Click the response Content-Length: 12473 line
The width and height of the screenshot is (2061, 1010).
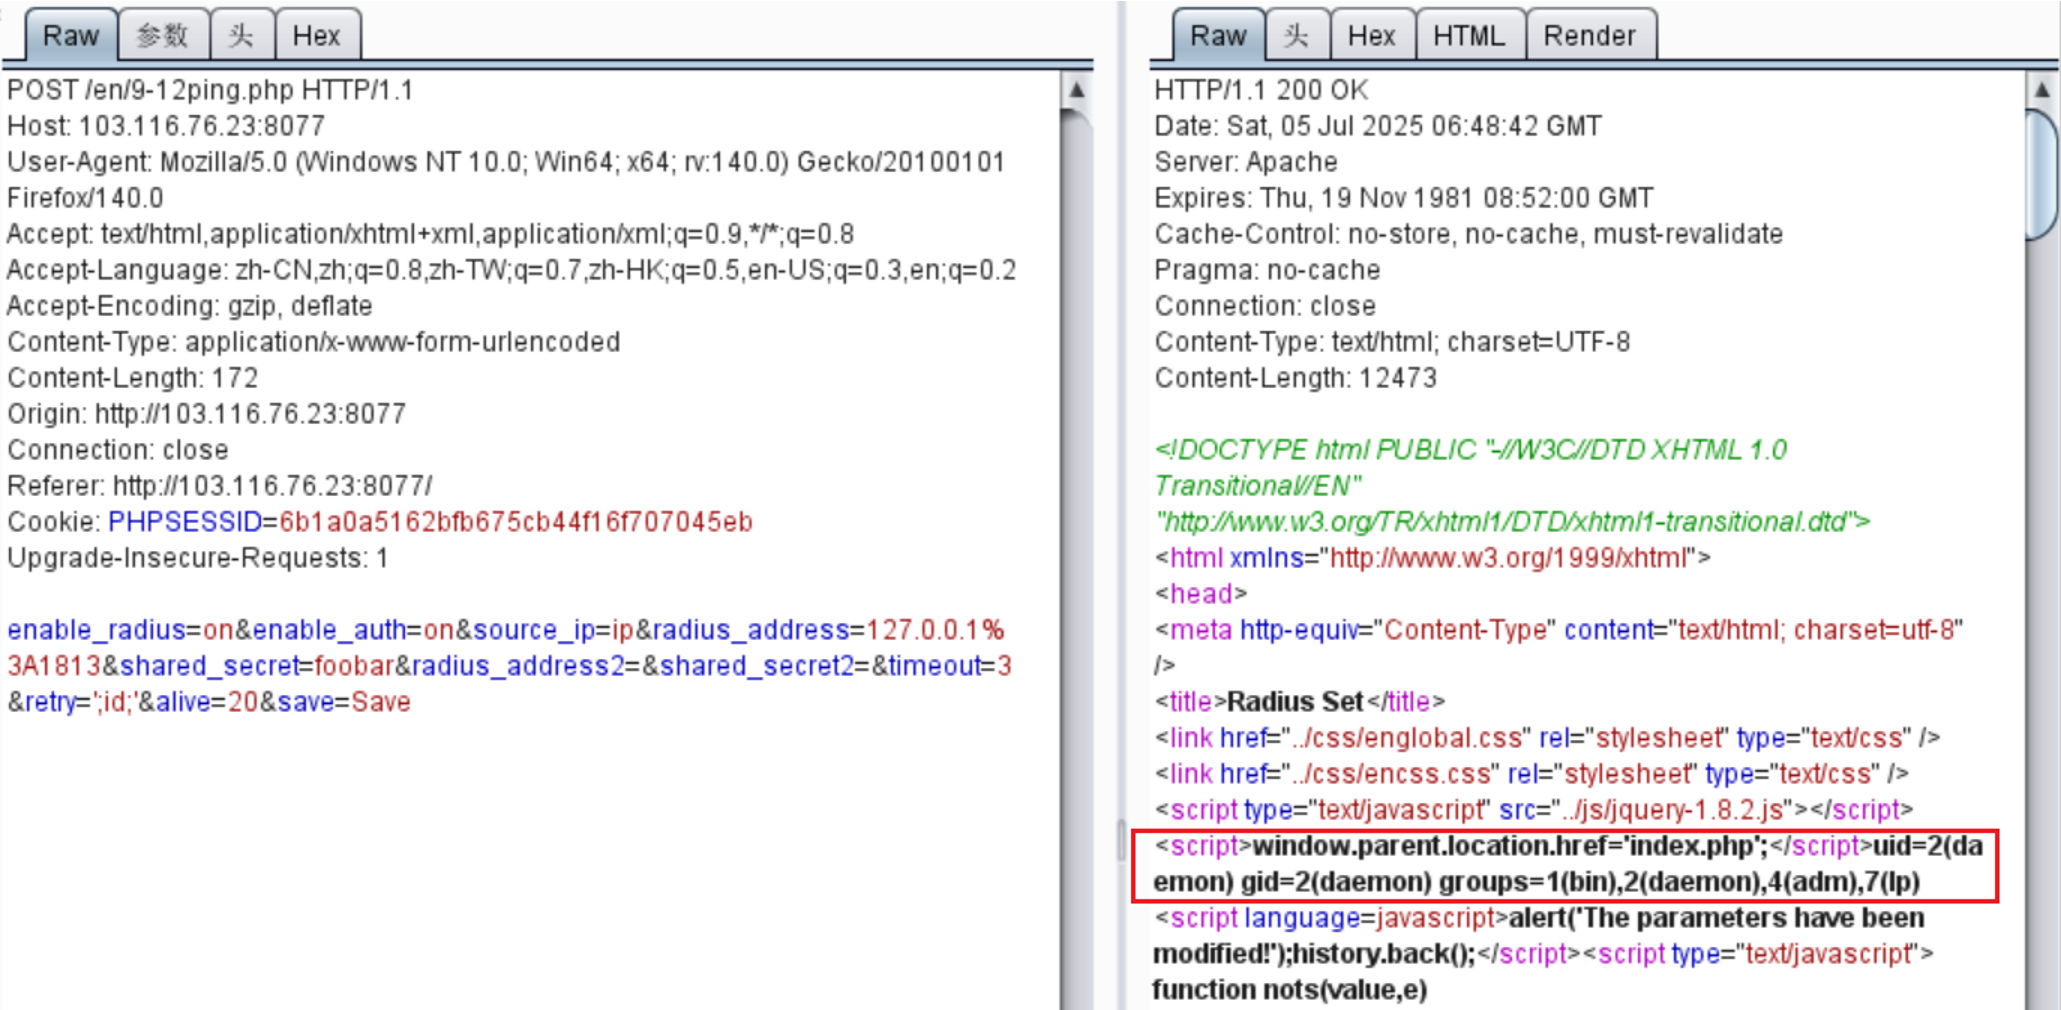click(1296, 378)
